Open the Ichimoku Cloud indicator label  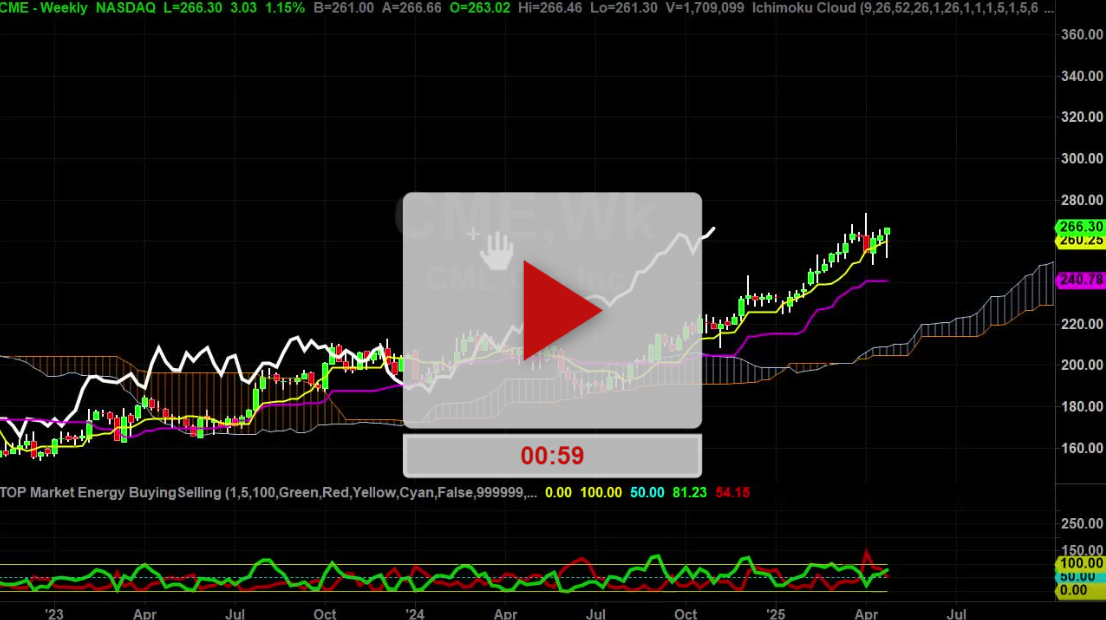[903, 8]
